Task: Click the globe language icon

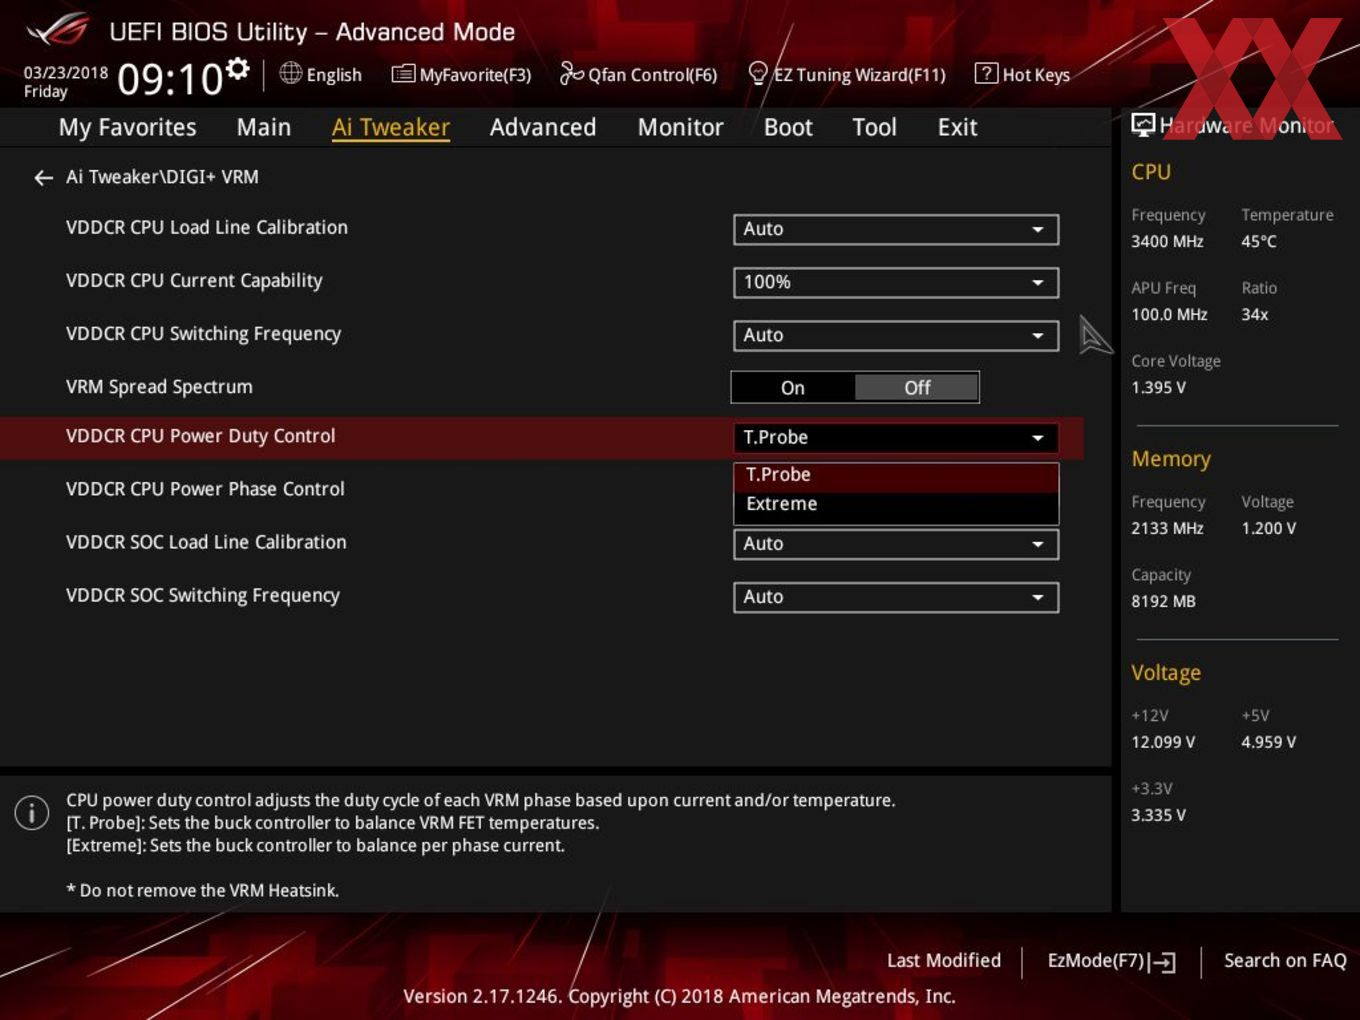Action: 290,73
